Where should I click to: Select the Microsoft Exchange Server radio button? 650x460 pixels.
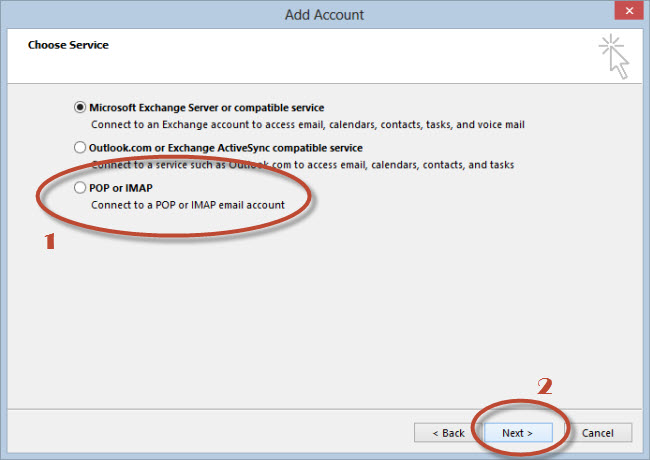coord(80,107)
